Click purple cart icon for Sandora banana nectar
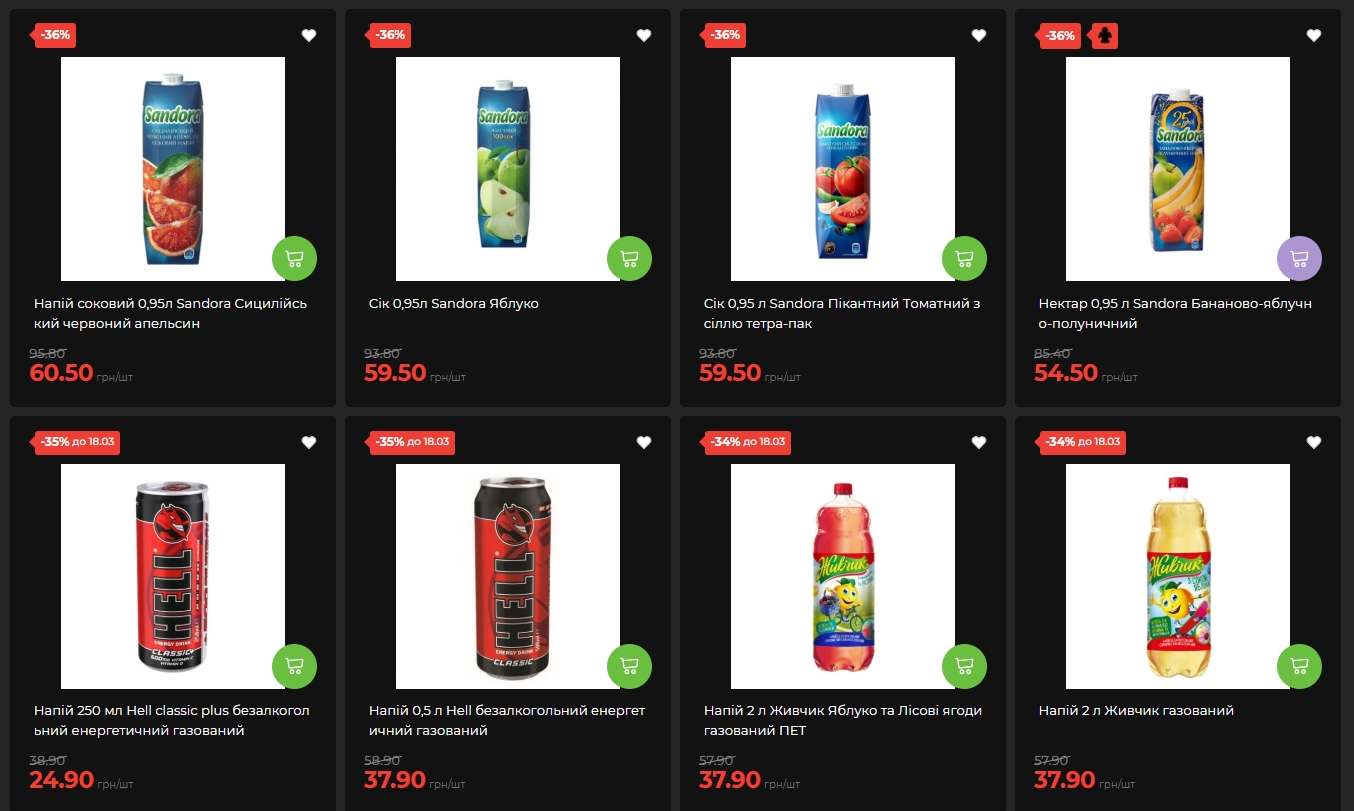Screen dimensions: 1354x811 click(x=1299, y=259)
